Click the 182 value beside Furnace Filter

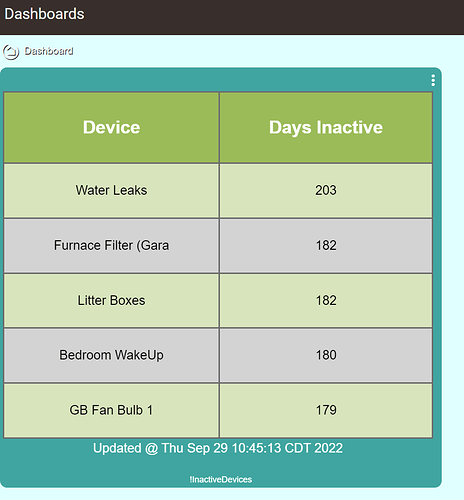(326, 246)
